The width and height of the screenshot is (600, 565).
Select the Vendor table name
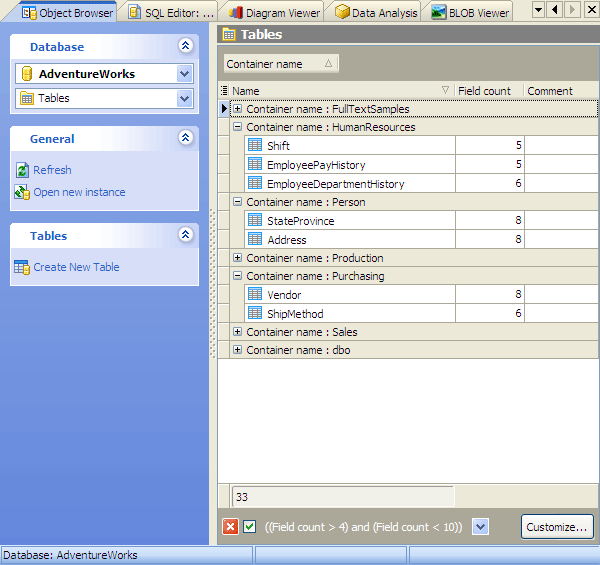(x=284, y=295)
